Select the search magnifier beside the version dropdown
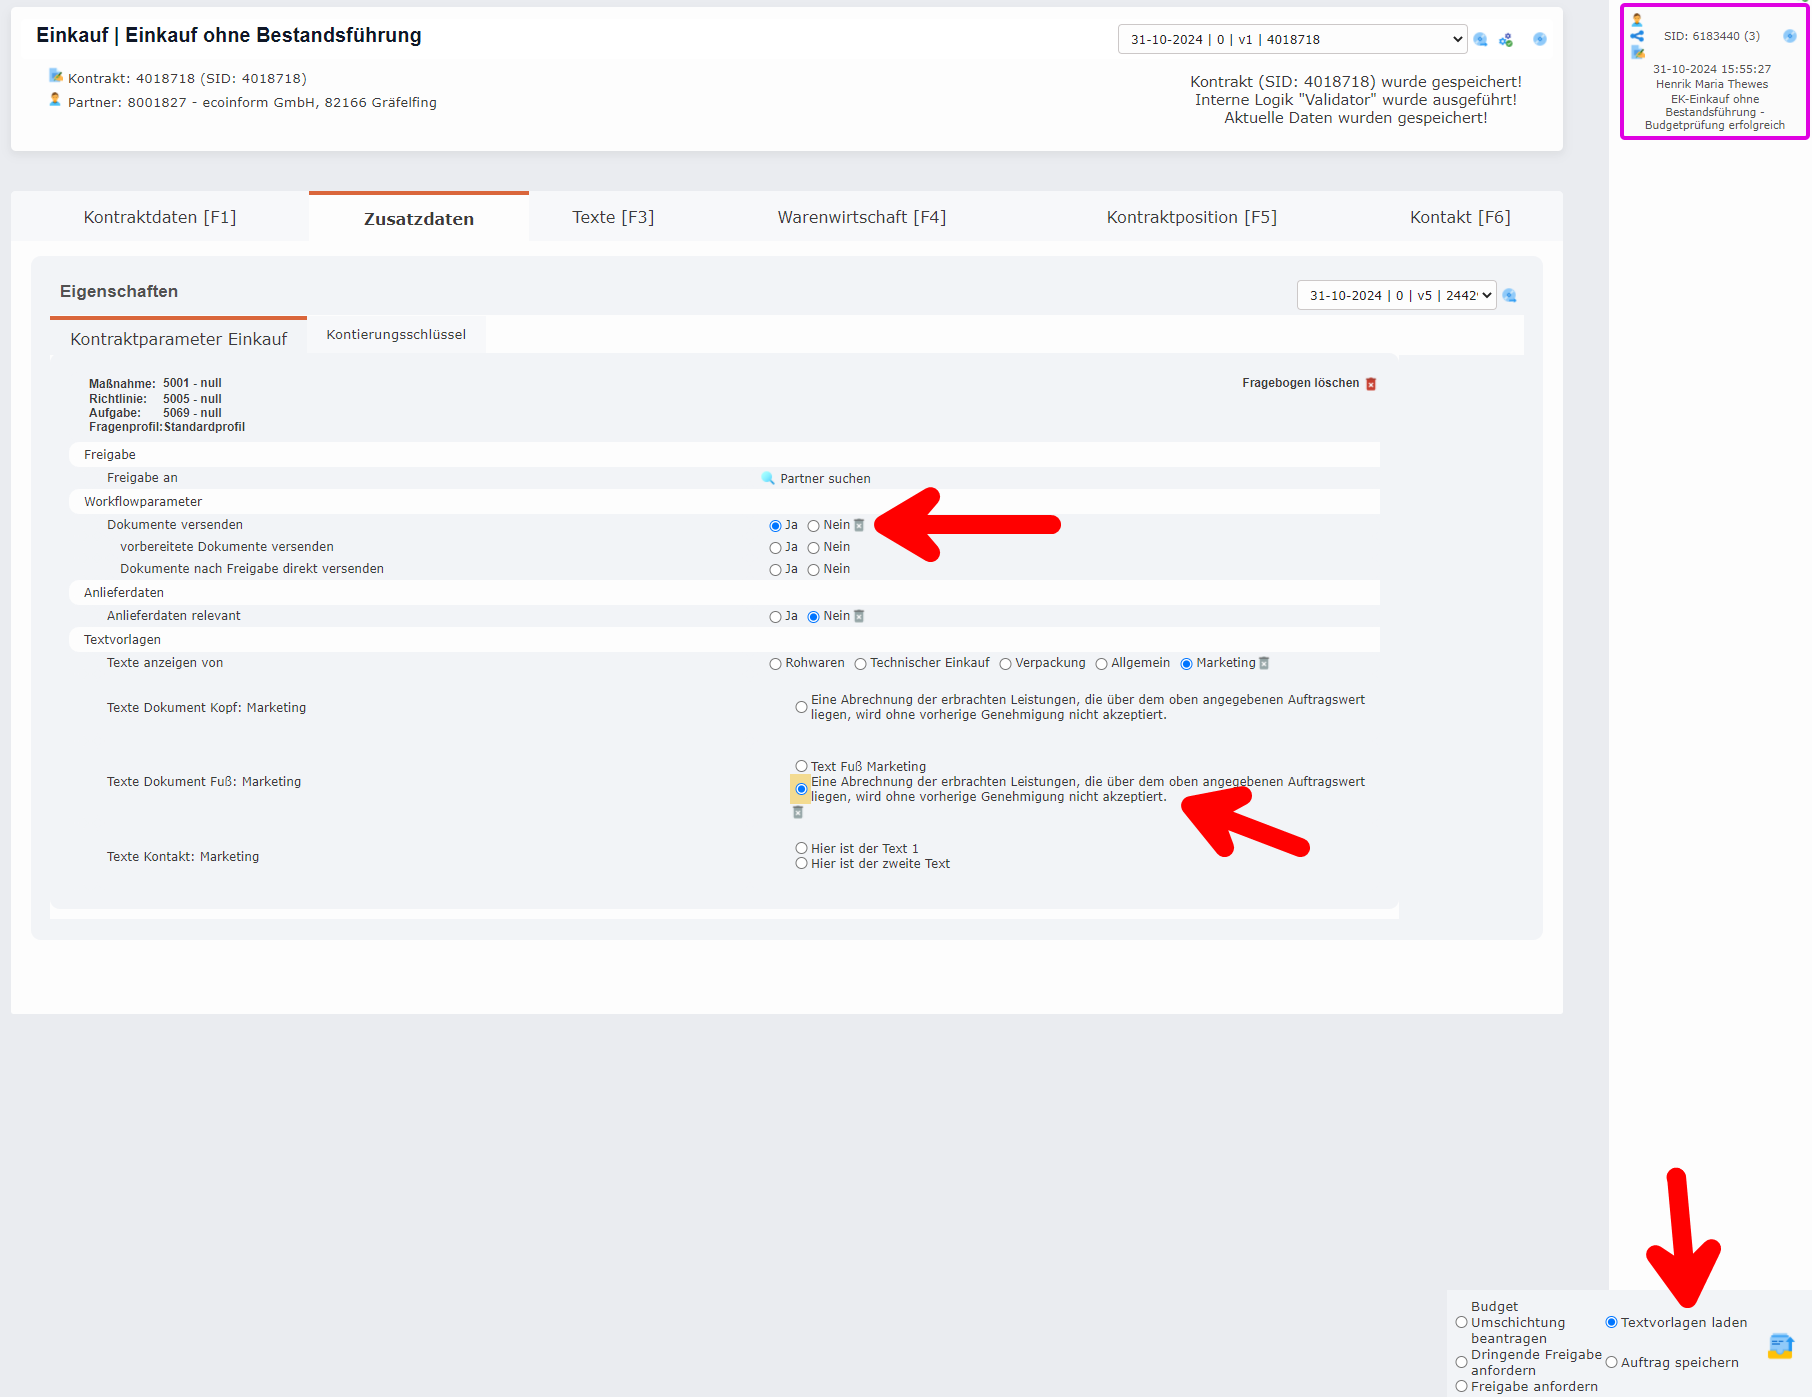 [x=1480, y=39]
